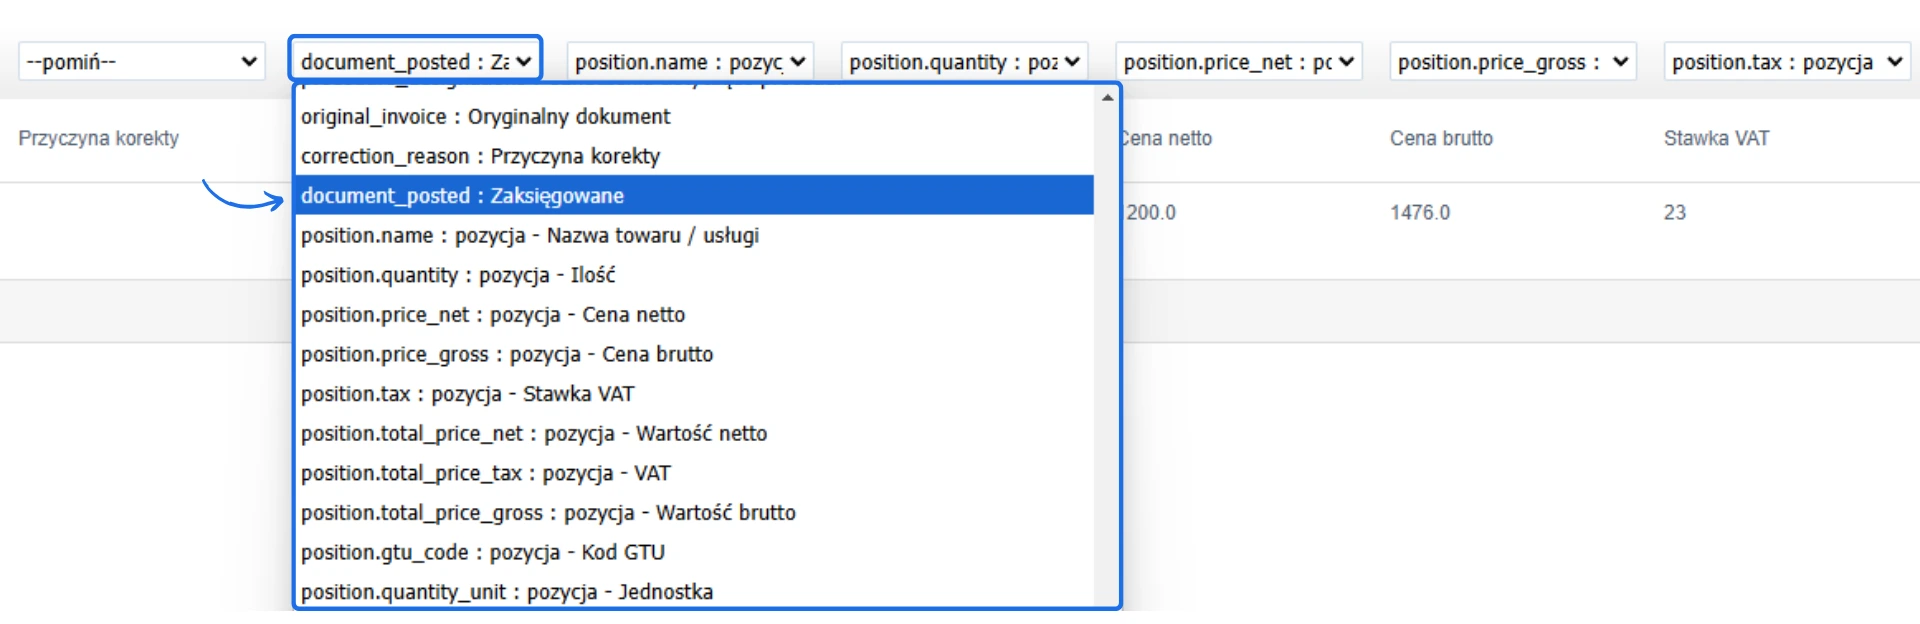This screenshot has width=1920, height=624.
Task: Select position.price_net : Cena netto option
Action: [493, 315]
